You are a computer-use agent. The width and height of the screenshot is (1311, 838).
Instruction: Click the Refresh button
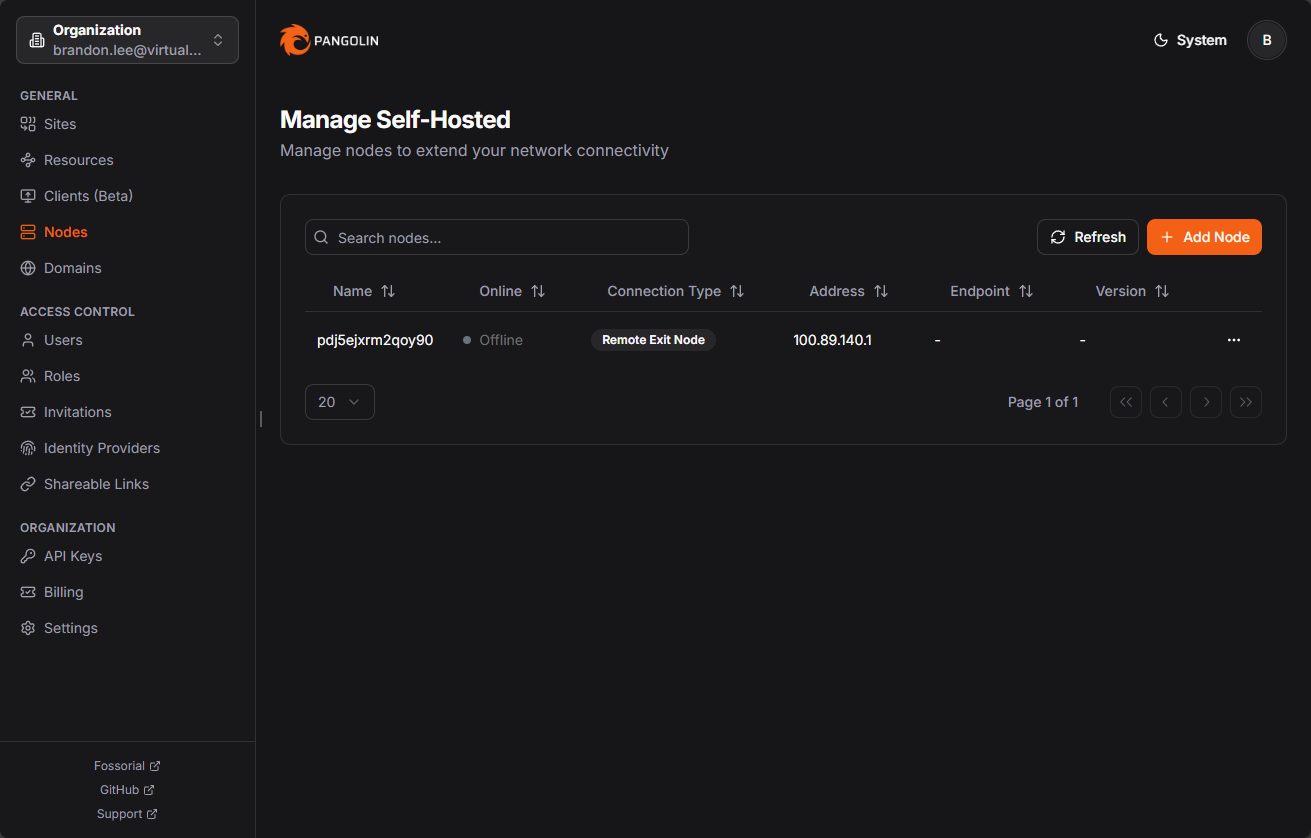(1088, 237)
